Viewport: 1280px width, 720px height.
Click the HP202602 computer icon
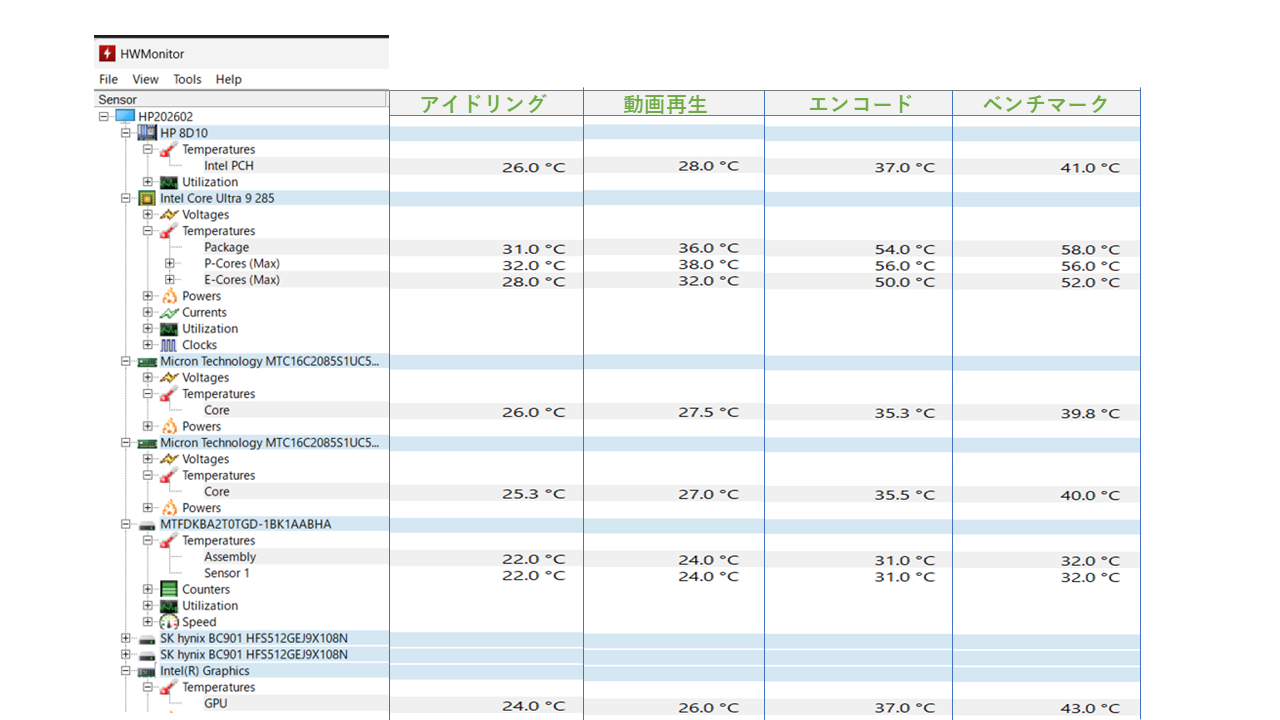pyautogui.click(x=125, y=117)
